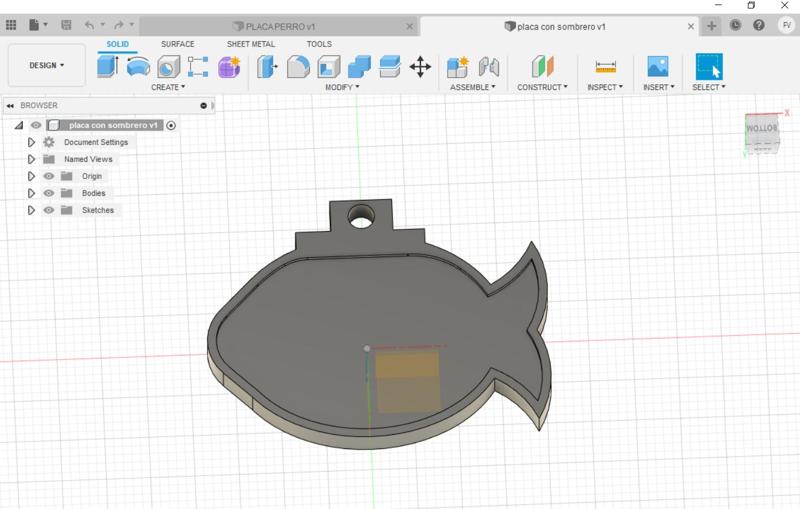
Task: Select the Insert image icon
Action: click(658, 67)
